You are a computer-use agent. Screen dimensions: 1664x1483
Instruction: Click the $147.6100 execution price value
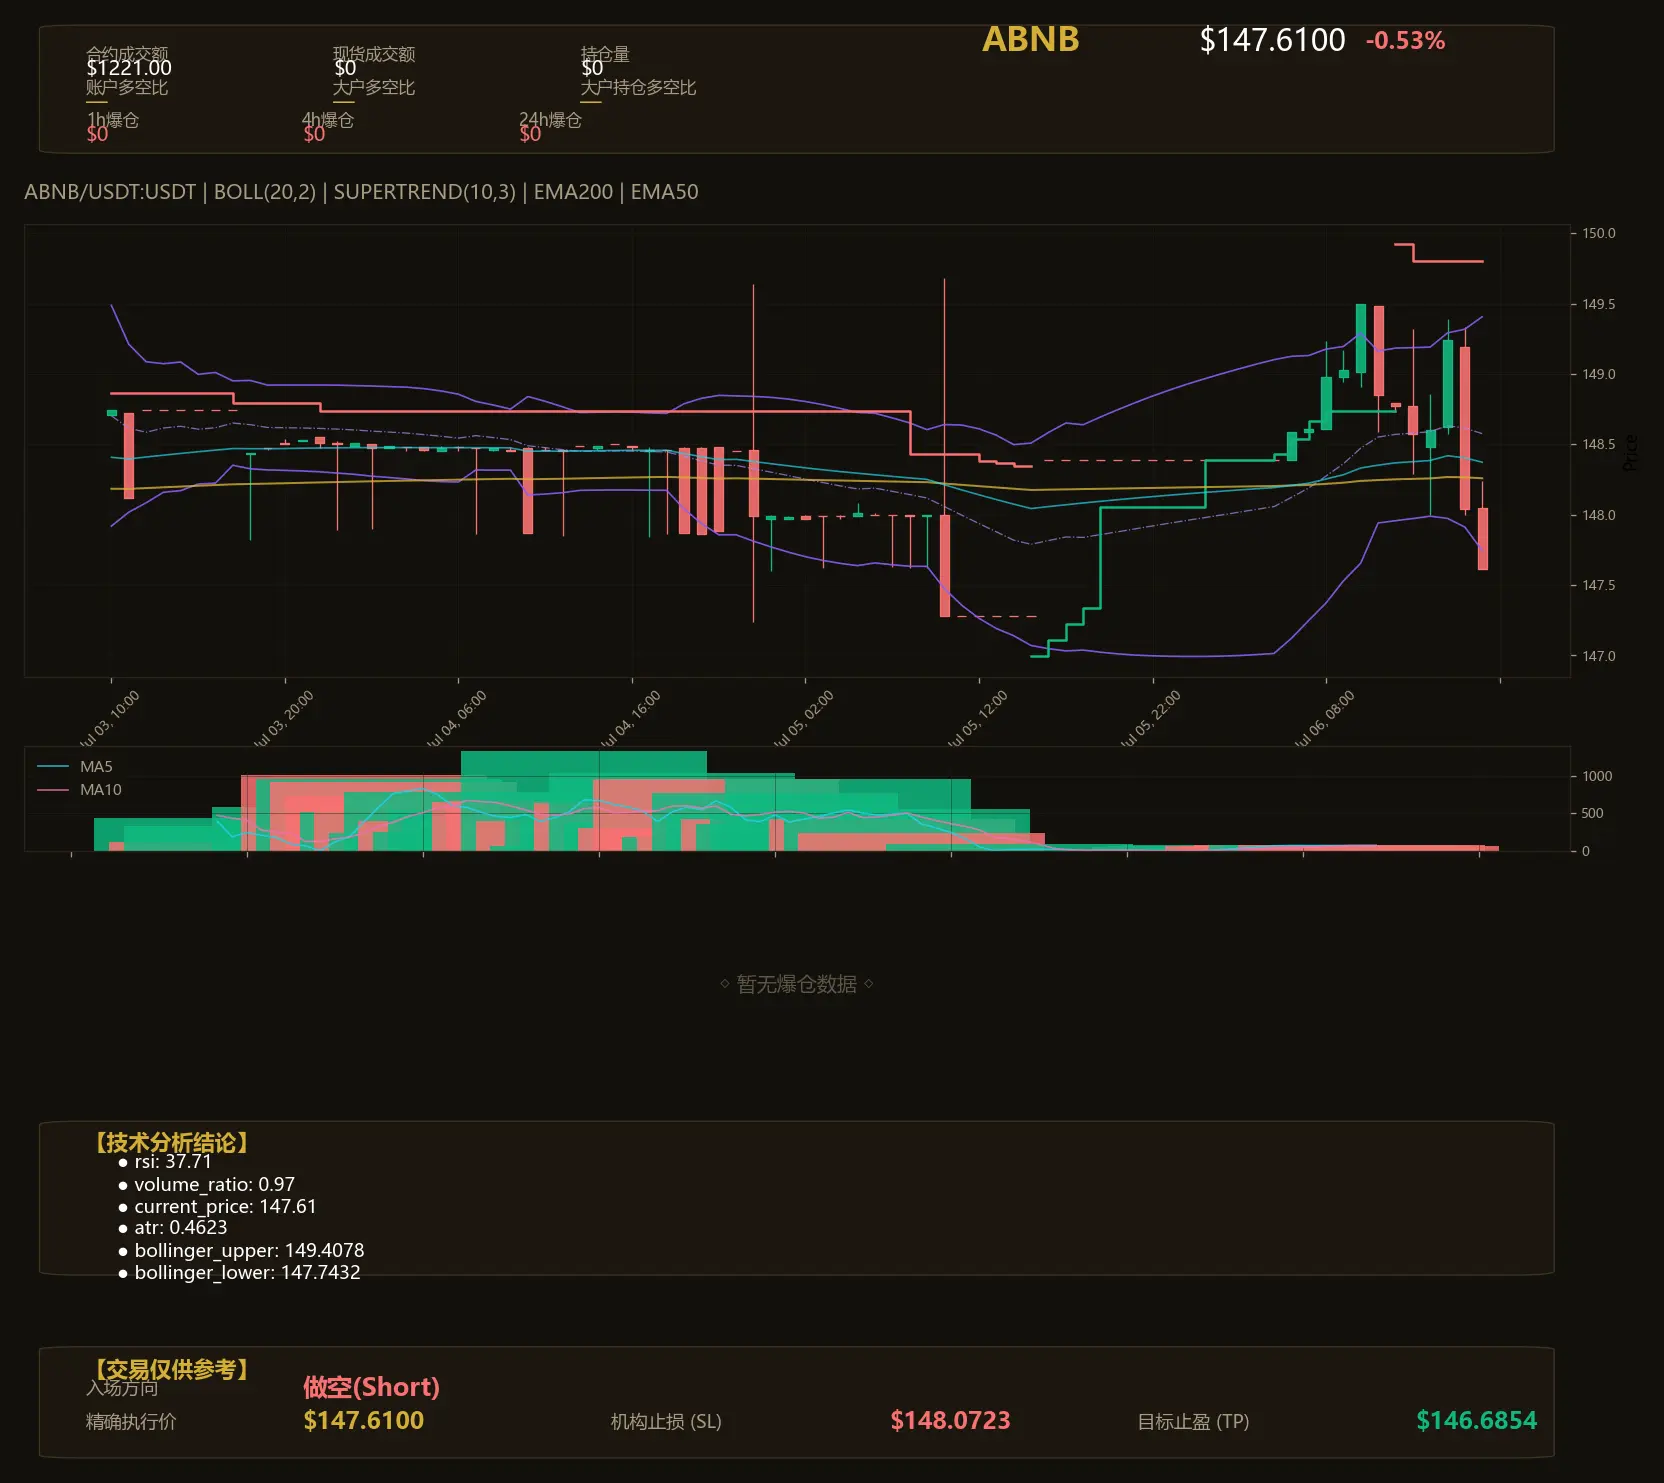coord(364,1420)
